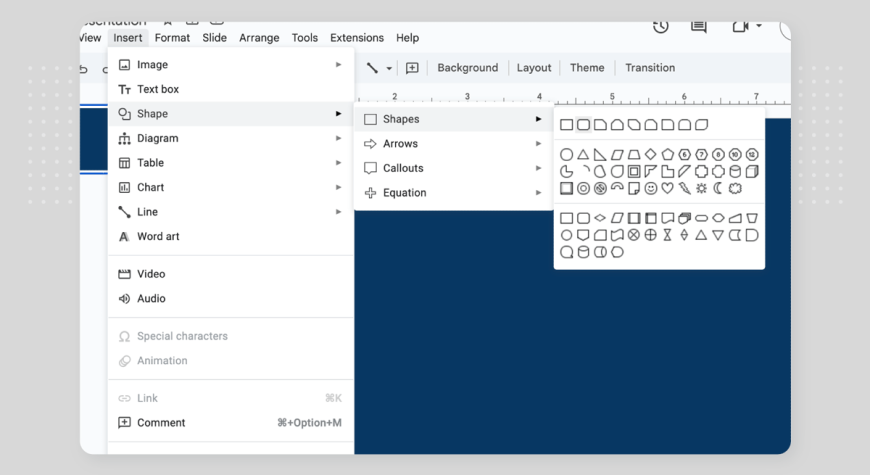
Task: Select the dodecagon shape labeled 12
Action: click(752, 154)
